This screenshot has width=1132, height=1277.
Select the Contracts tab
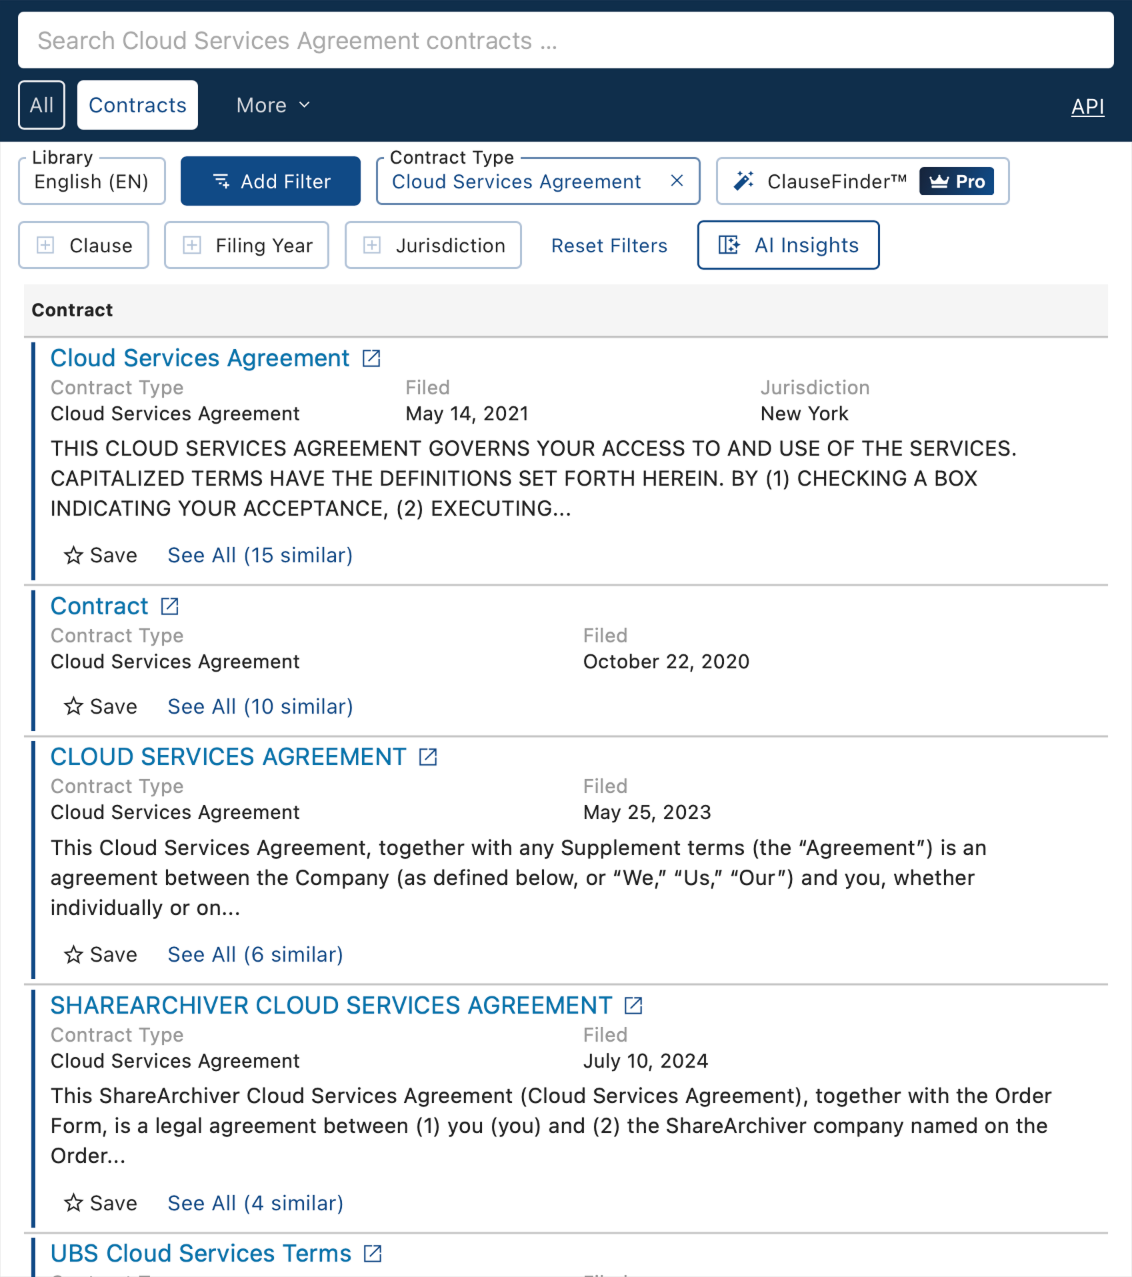click(137, 105)
